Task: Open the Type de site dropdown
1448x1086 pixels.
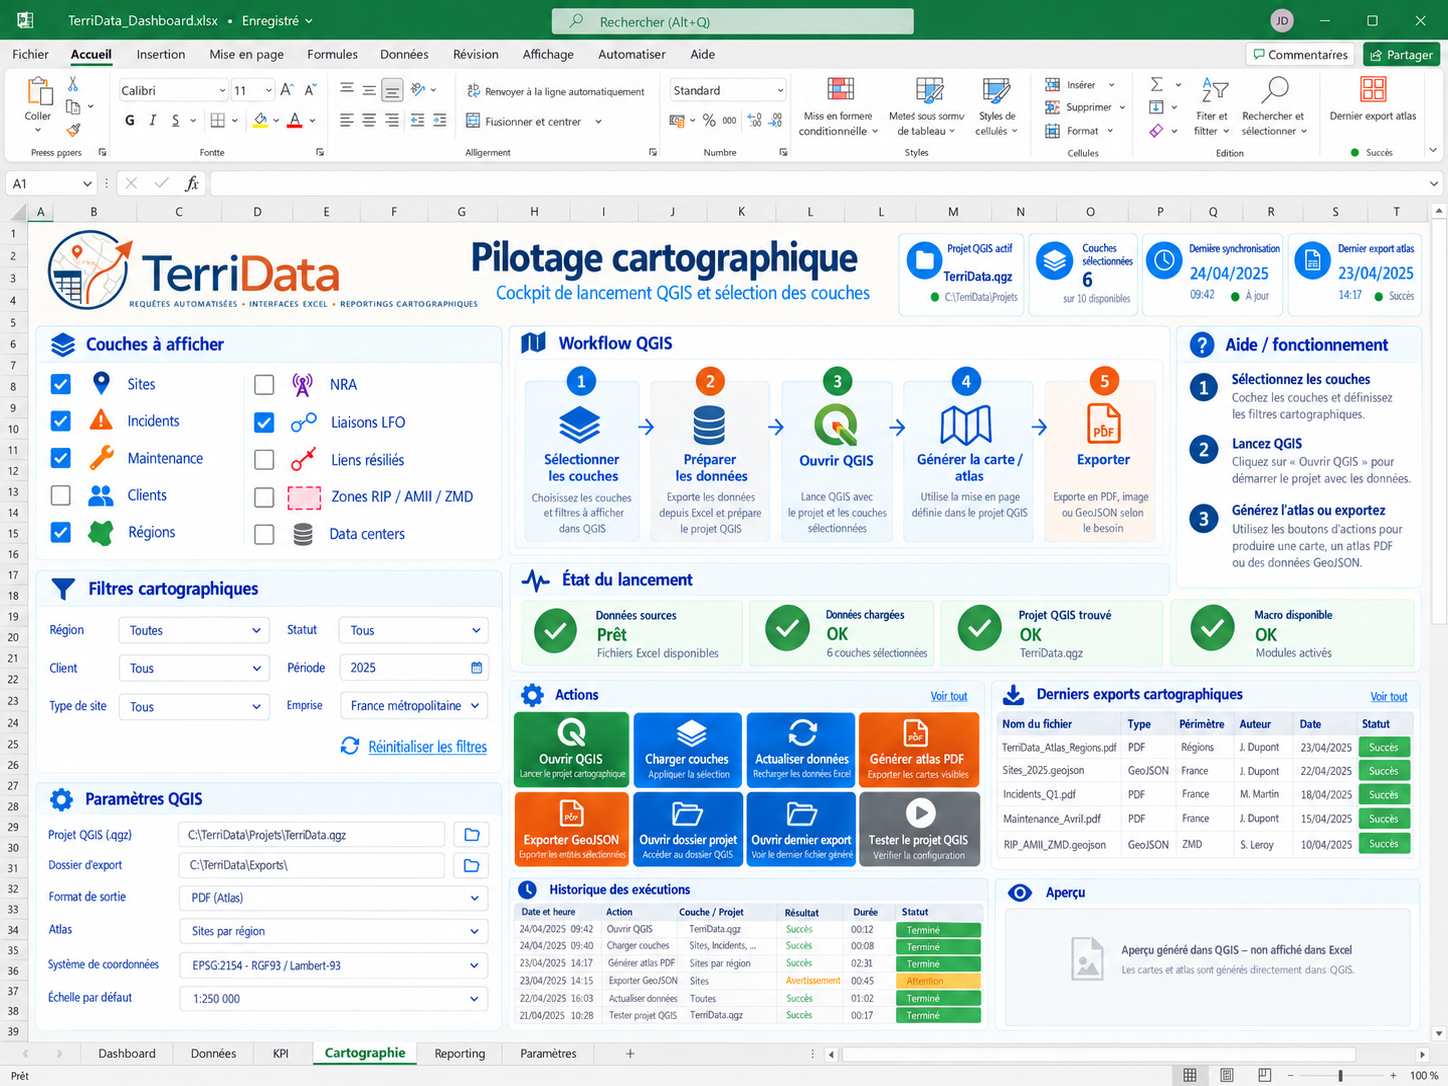Action: coord(194,707)
